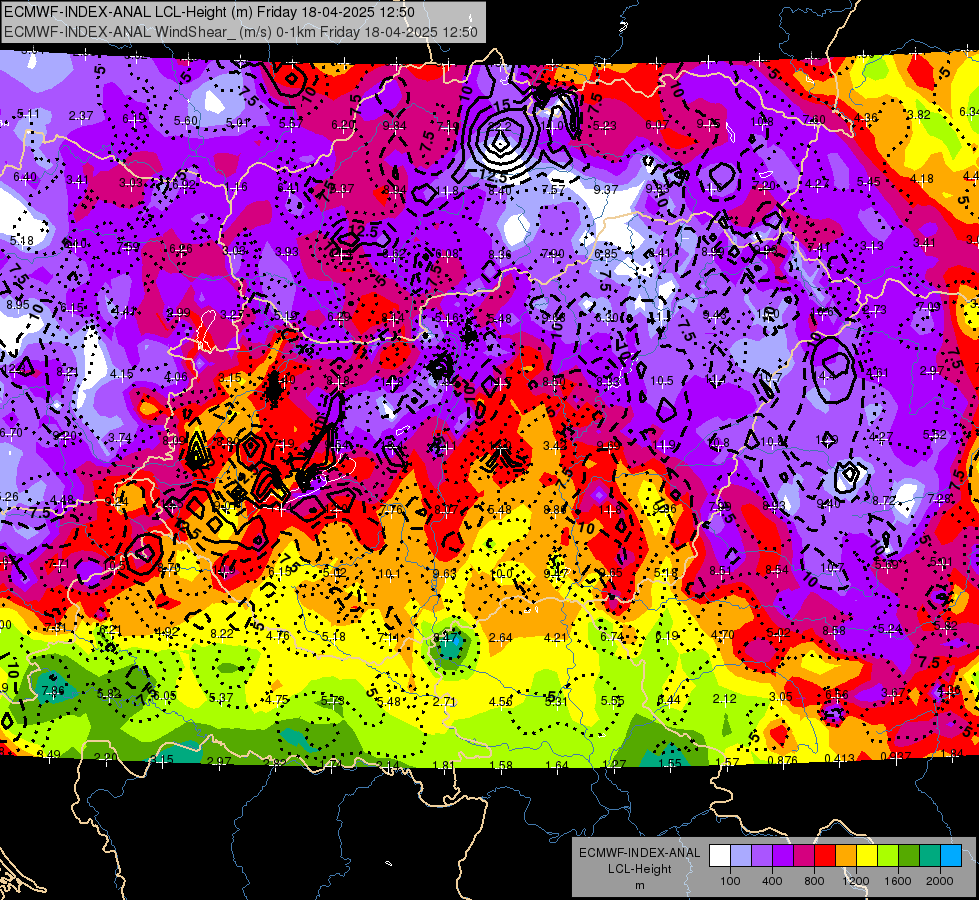Click the 4.15 map value

click(x=121, y=374)
